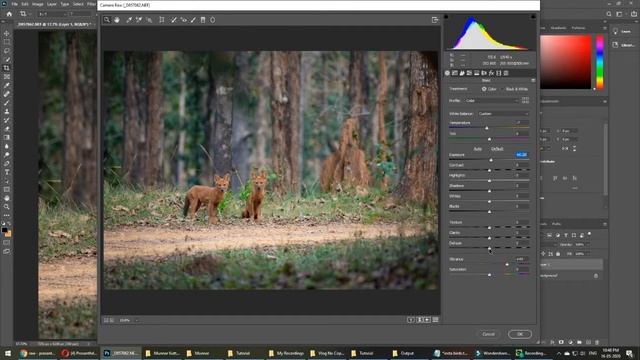
Task: Open the Effects (fx) panel tab icon
Action: pos(491,73)
